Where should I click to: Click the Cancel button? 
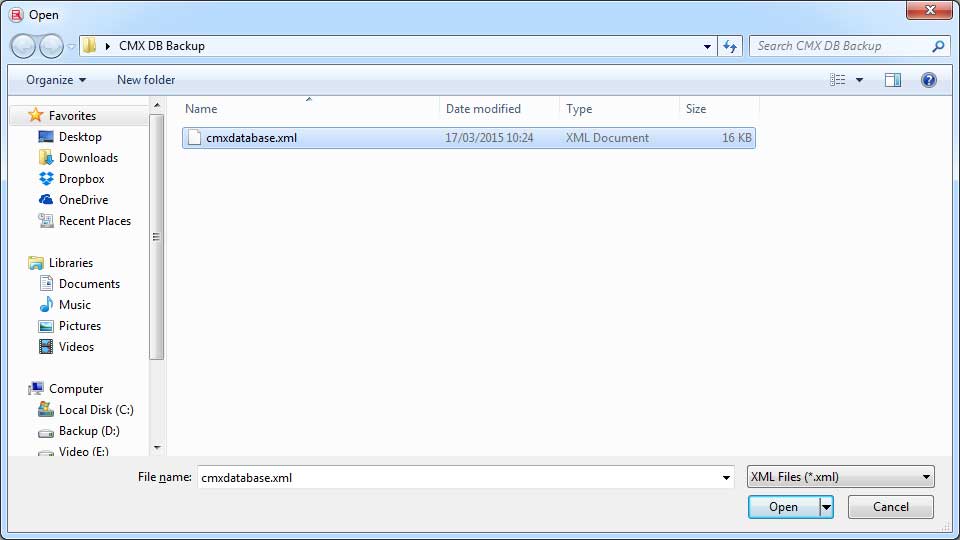890,507
